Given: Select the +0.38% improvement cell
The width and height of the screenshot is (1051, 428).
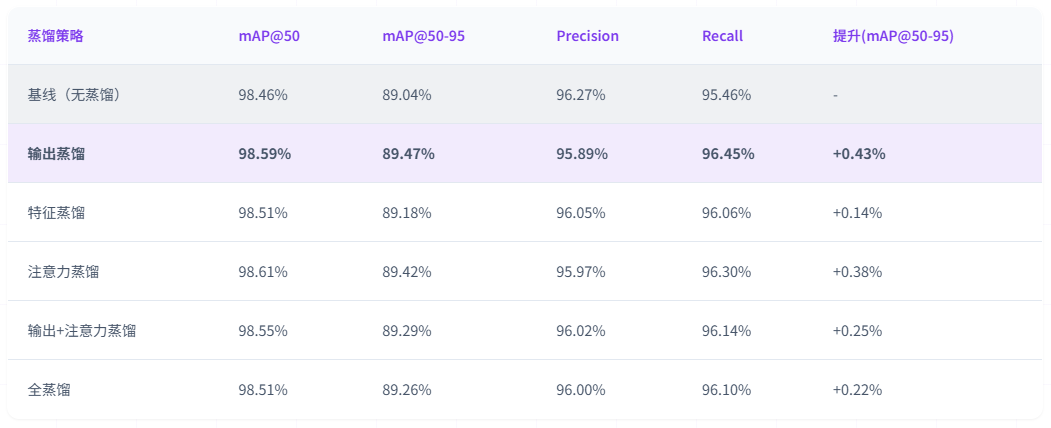Looking at the screenshot, I should (x=857, y=272).
